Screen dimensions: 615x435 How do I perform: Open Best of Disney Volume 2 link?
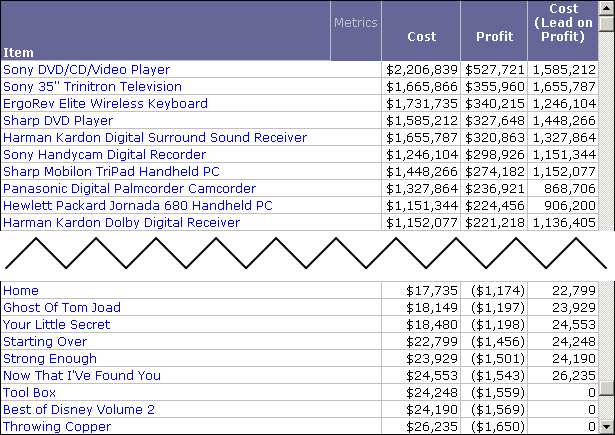click(79, 410)
